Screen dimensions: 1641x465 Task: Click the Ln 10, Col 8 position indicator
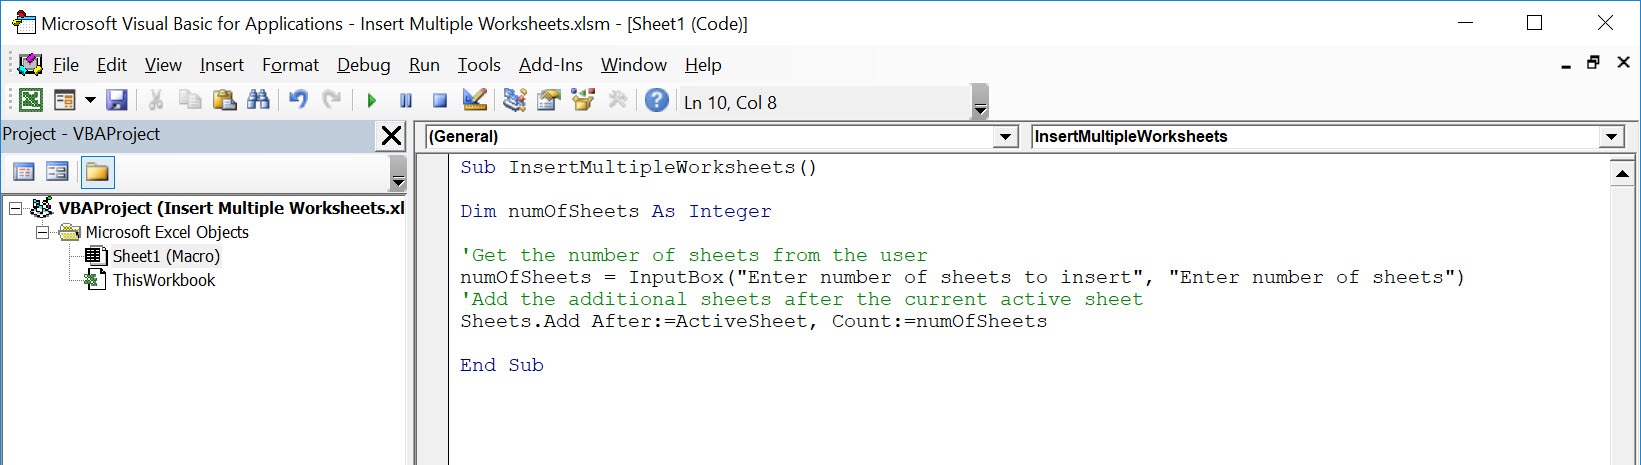pyautogui.click(x=730, y=102)
